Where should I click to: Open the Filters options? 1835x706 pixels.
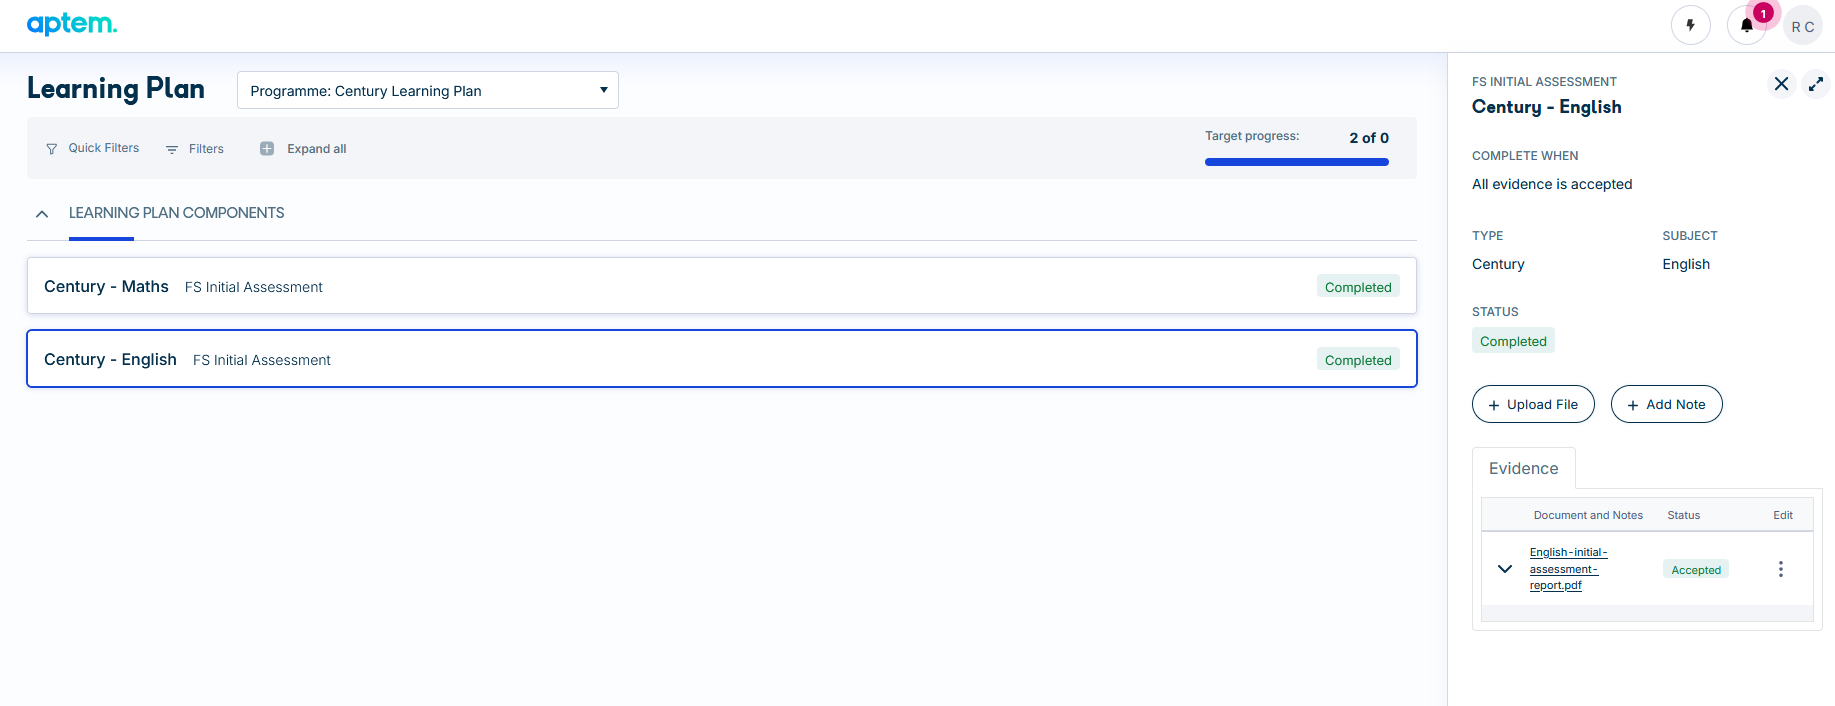pos(195,149)
